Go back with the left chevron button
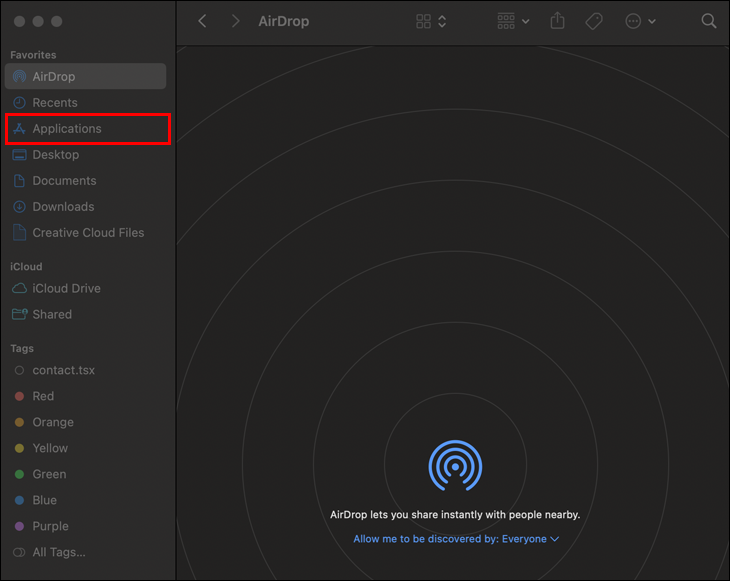The image size is (730, 581). point(203,21)
